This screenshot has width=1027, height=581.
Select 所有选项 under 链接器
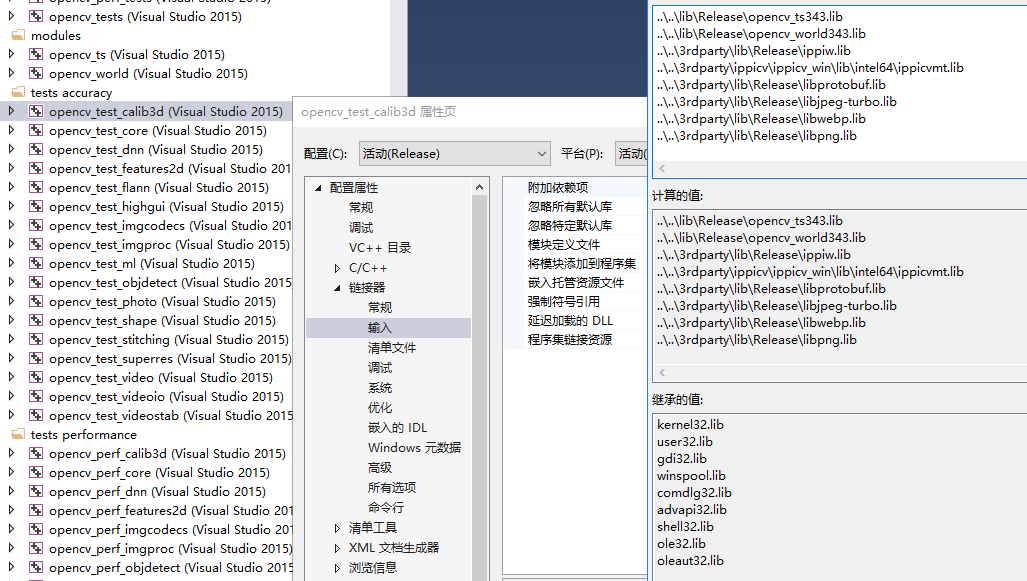(392, 487)
